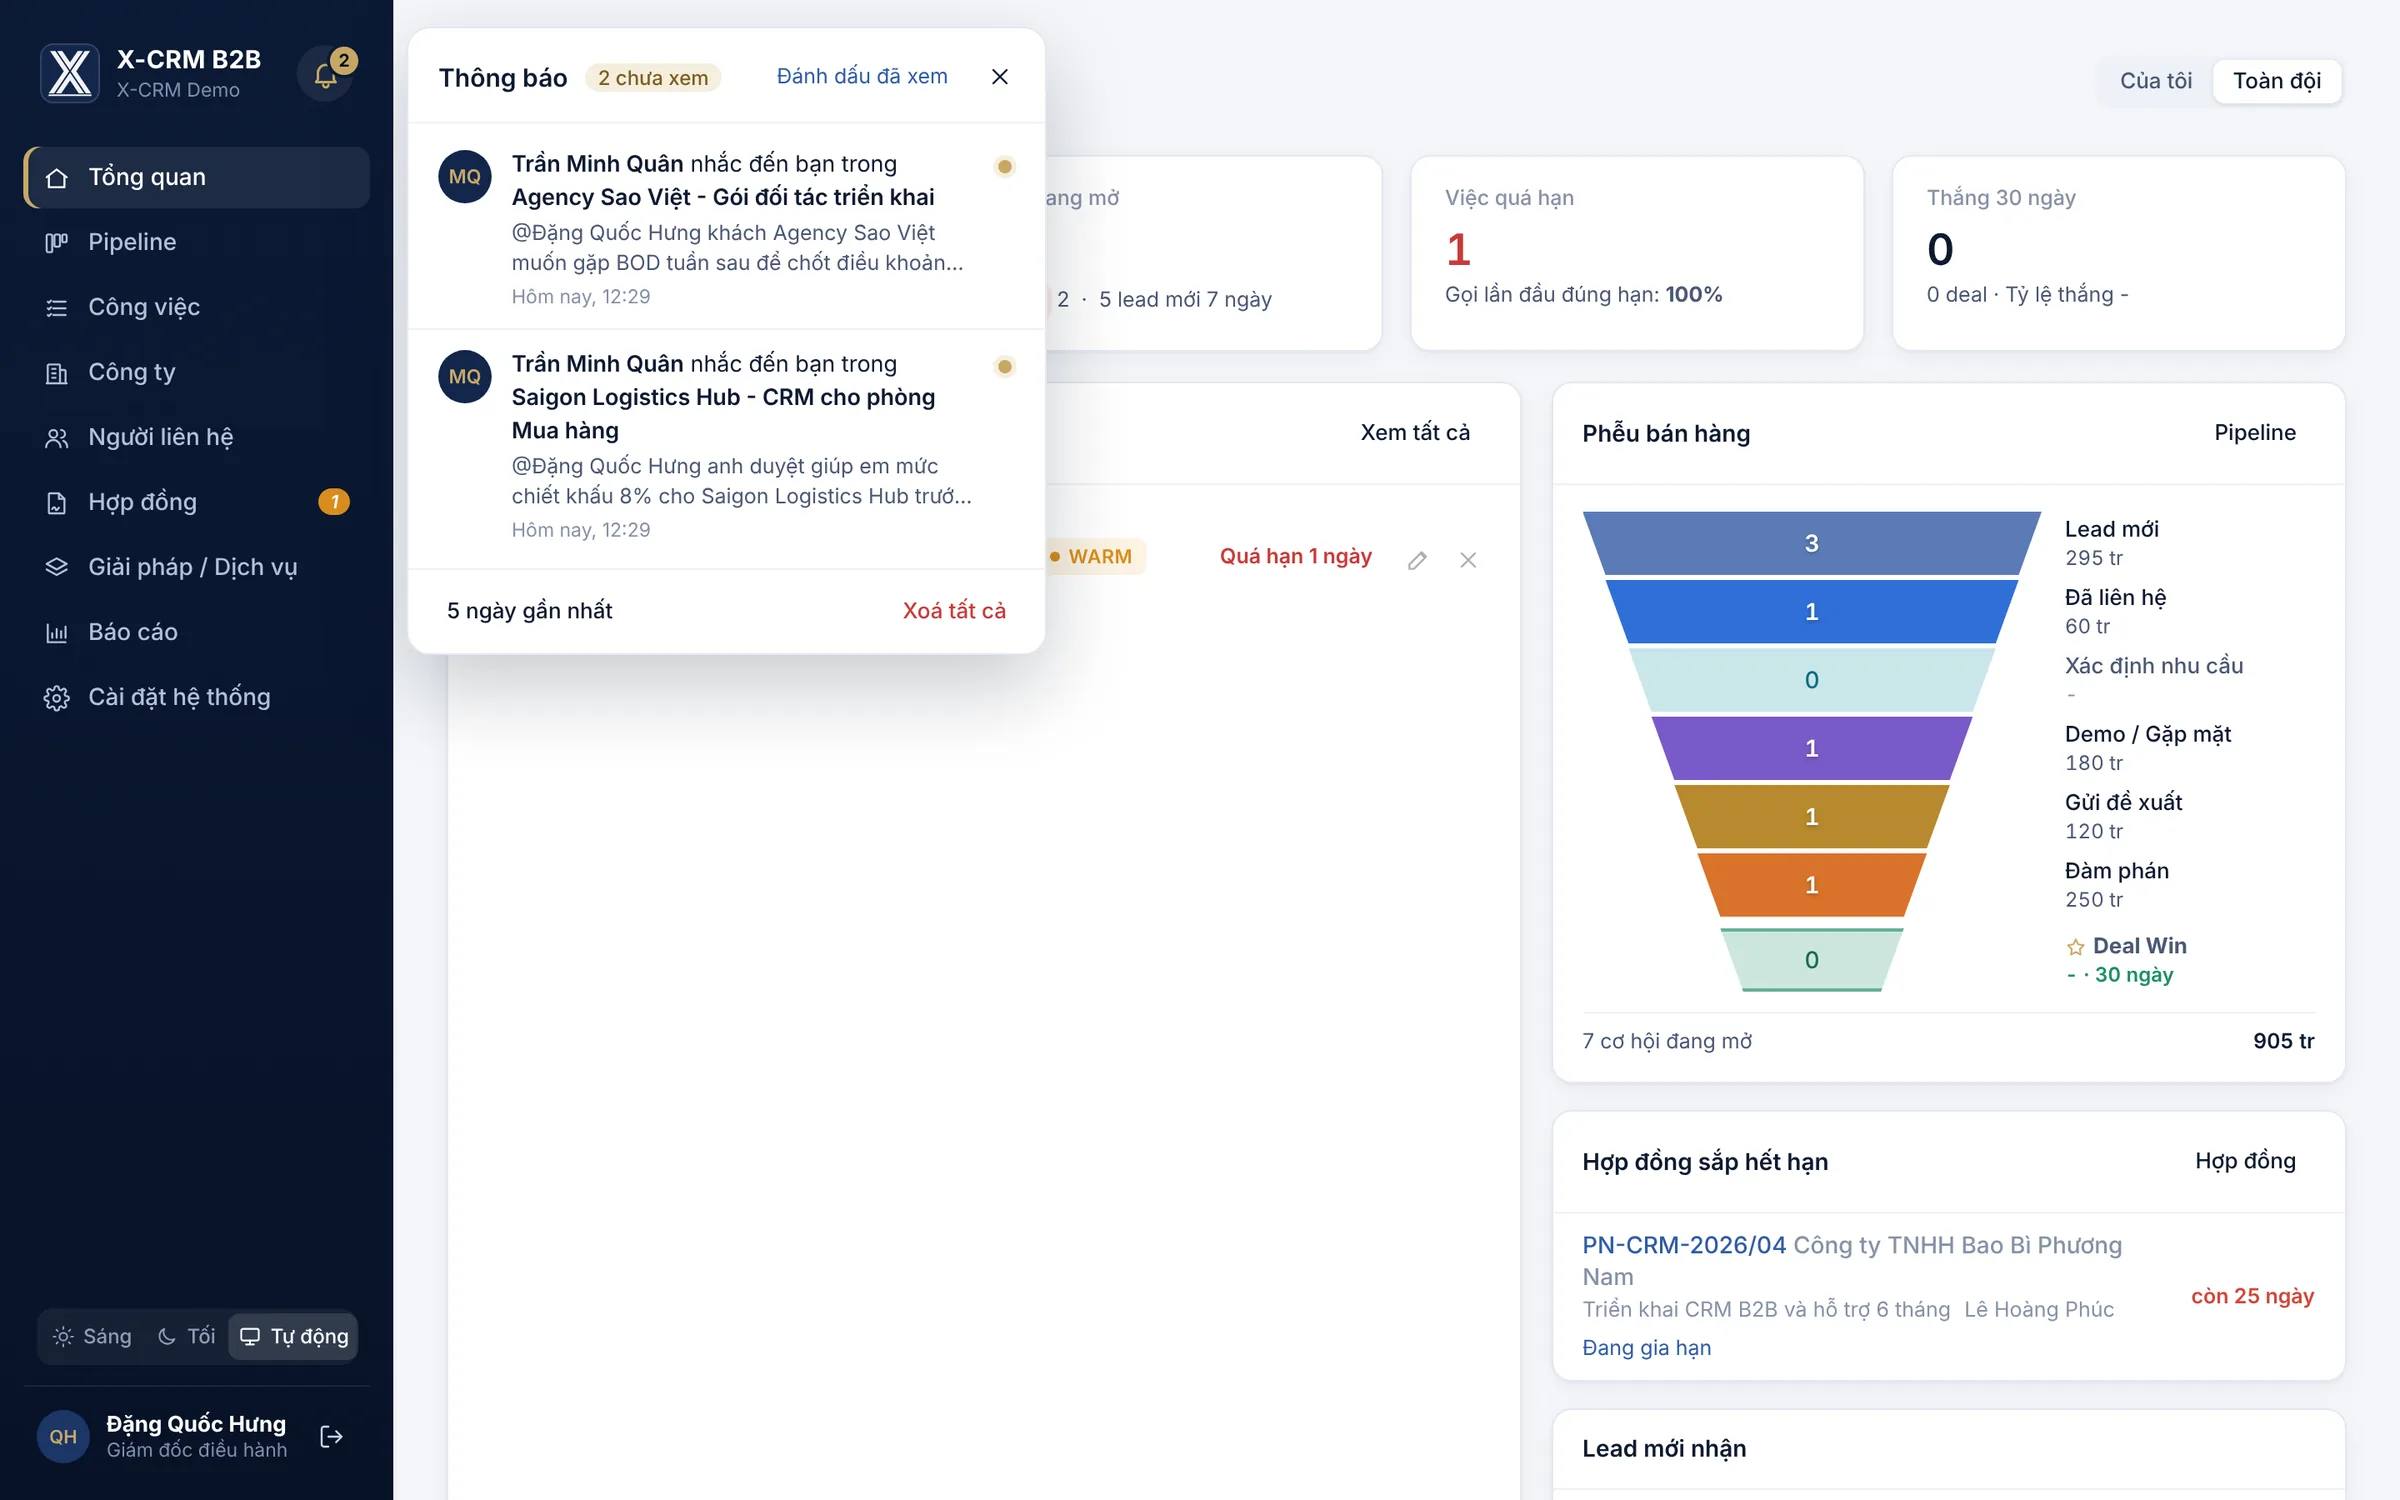Viewport: 2400px width, 1500px height.
Task: Click Đánh dấu đã xem link
Action: click(x=862, y=76)
